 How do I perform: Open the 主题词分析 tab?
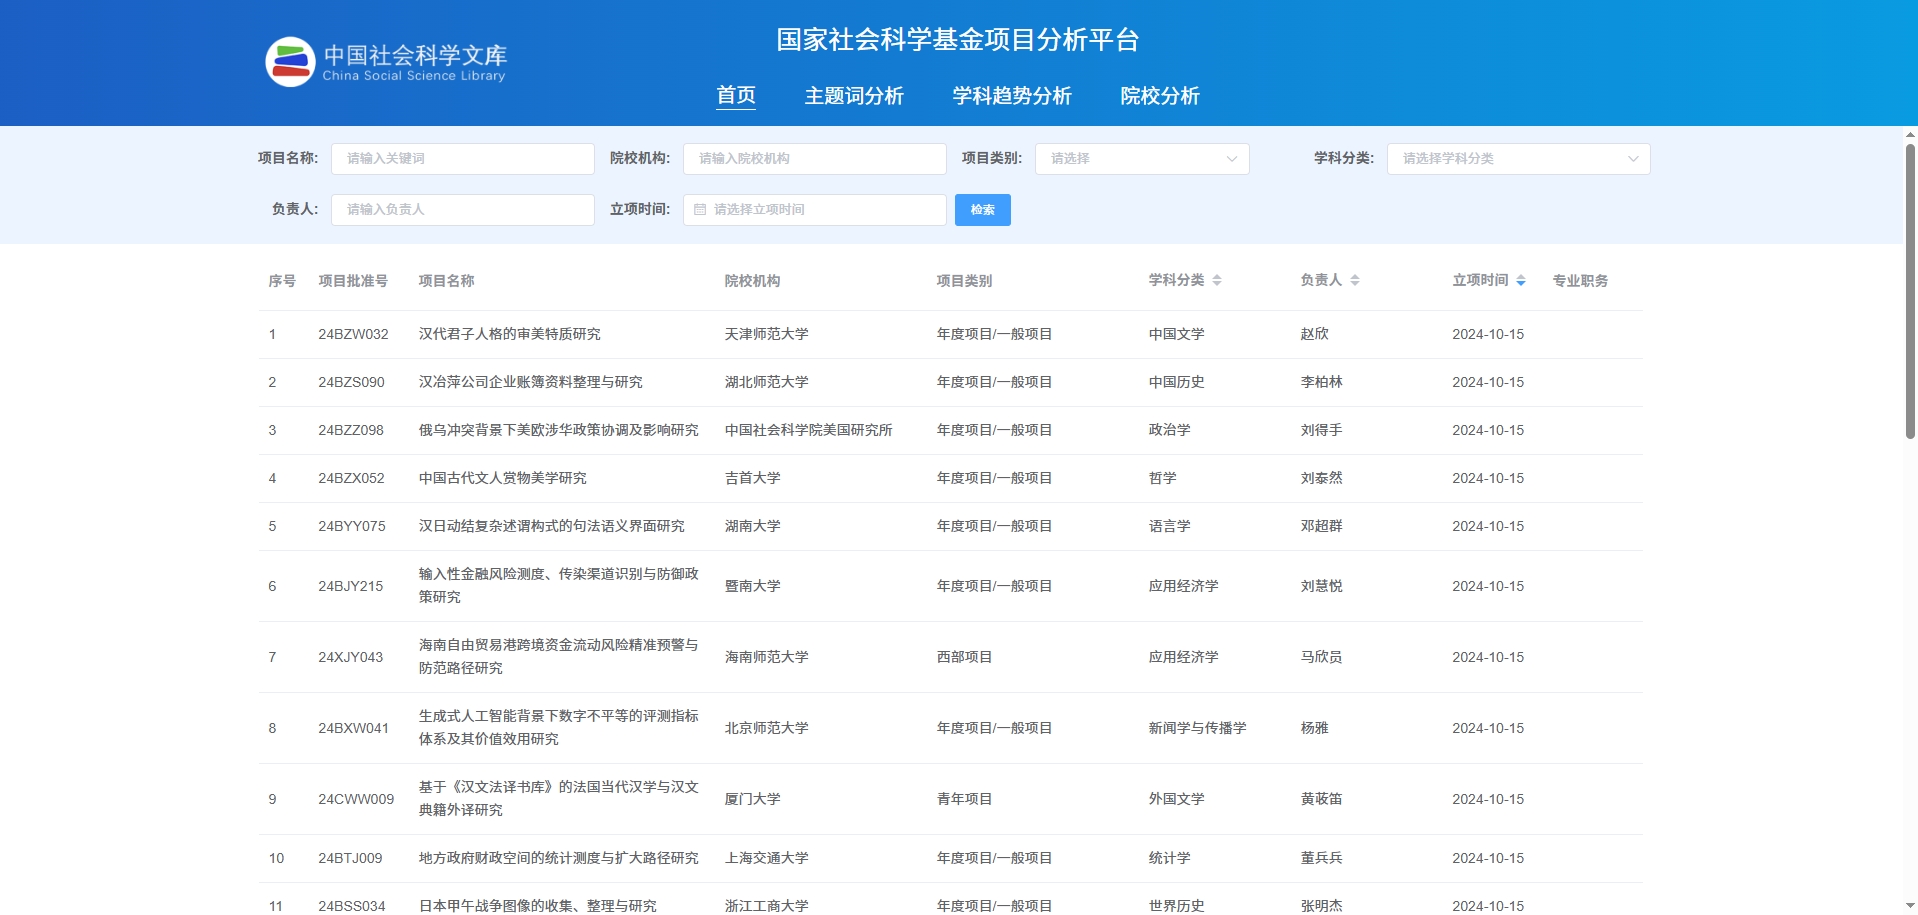[x=854, y=96]
